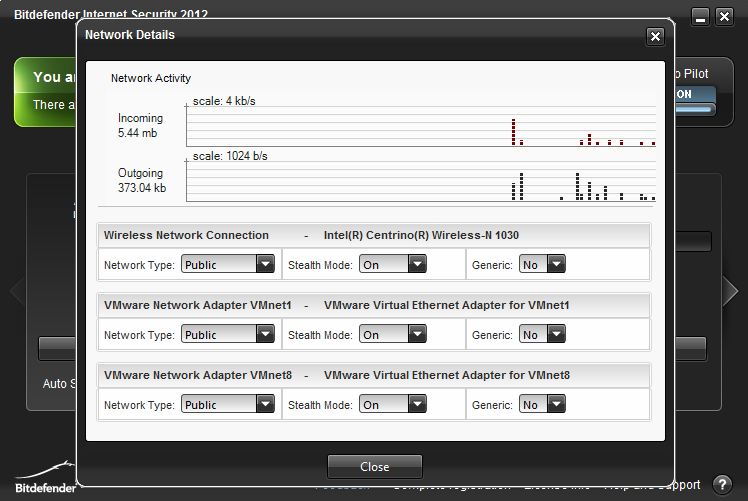Open Network Type dropdown for VMnet1 adapter
748x501 pixels.
228,334
